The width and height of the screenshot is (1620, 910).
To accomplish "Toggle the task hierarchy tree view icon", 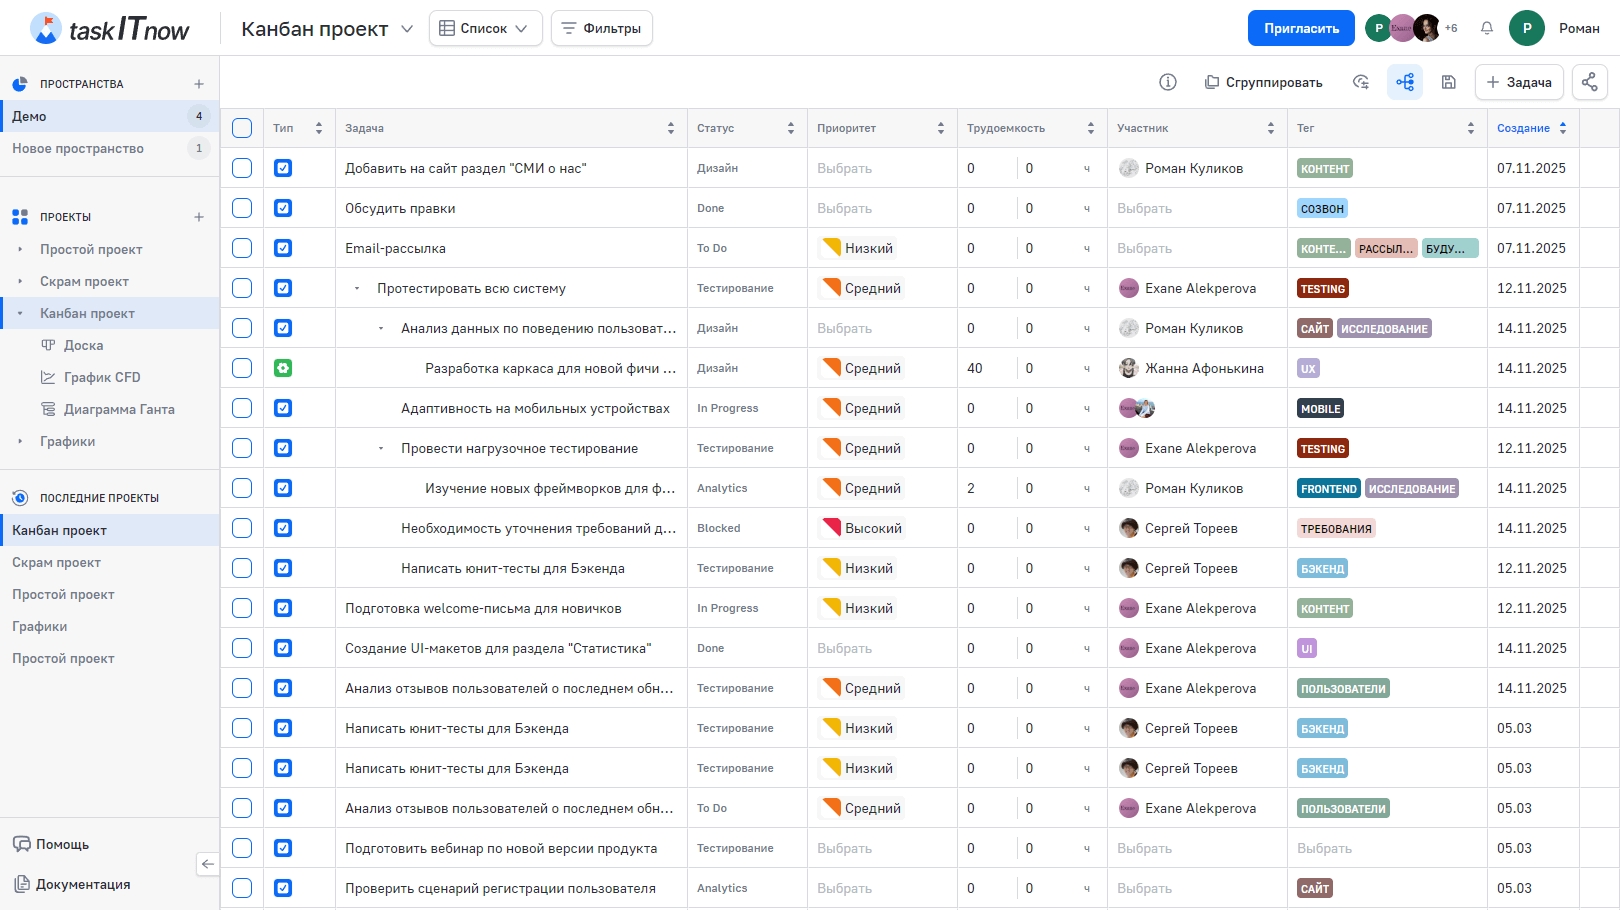I will (1405, 82).
